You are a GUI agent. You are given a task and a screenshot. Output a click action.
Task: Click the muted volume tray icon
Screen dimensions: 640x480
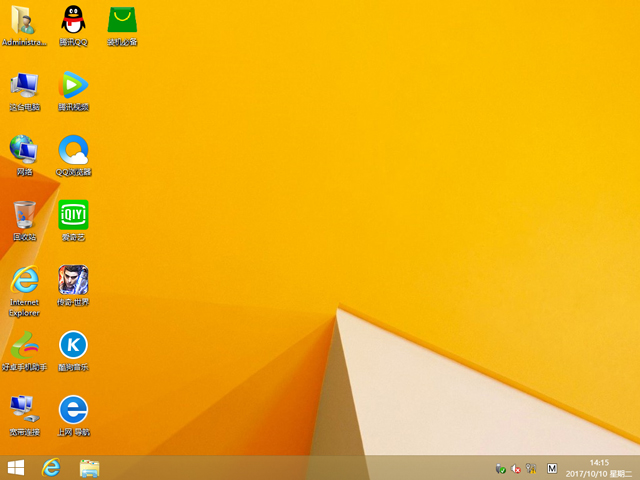517,468
